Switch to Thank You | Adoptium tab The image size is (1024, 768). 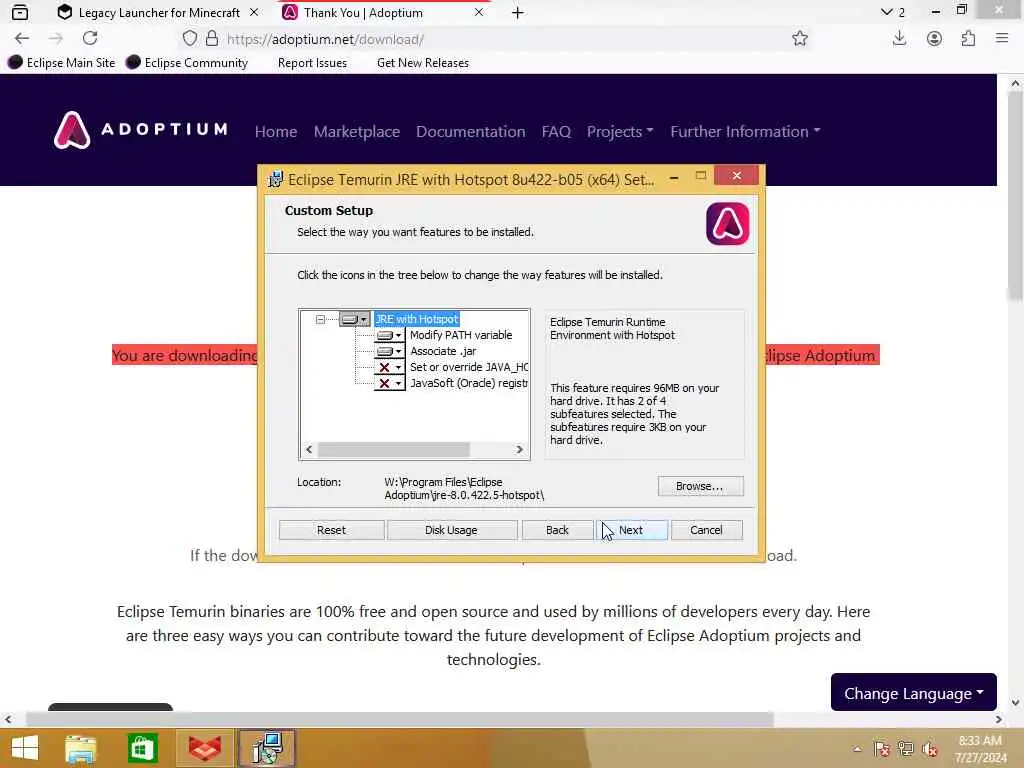tap(363, 12)
